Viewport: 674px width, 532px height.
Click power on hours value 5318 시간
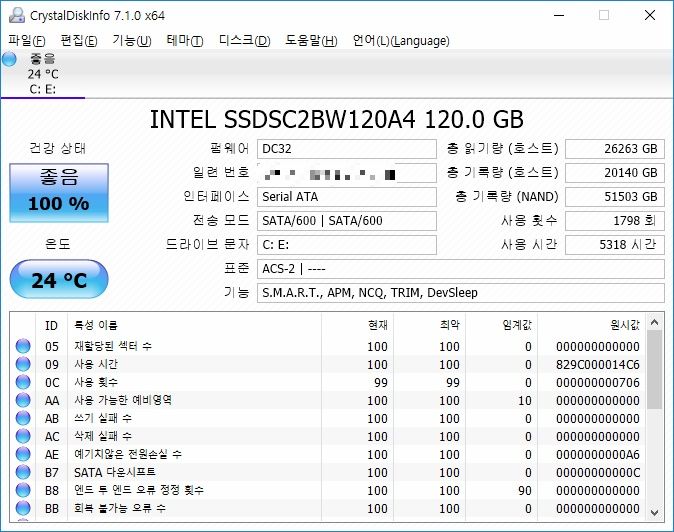(615, 245)
